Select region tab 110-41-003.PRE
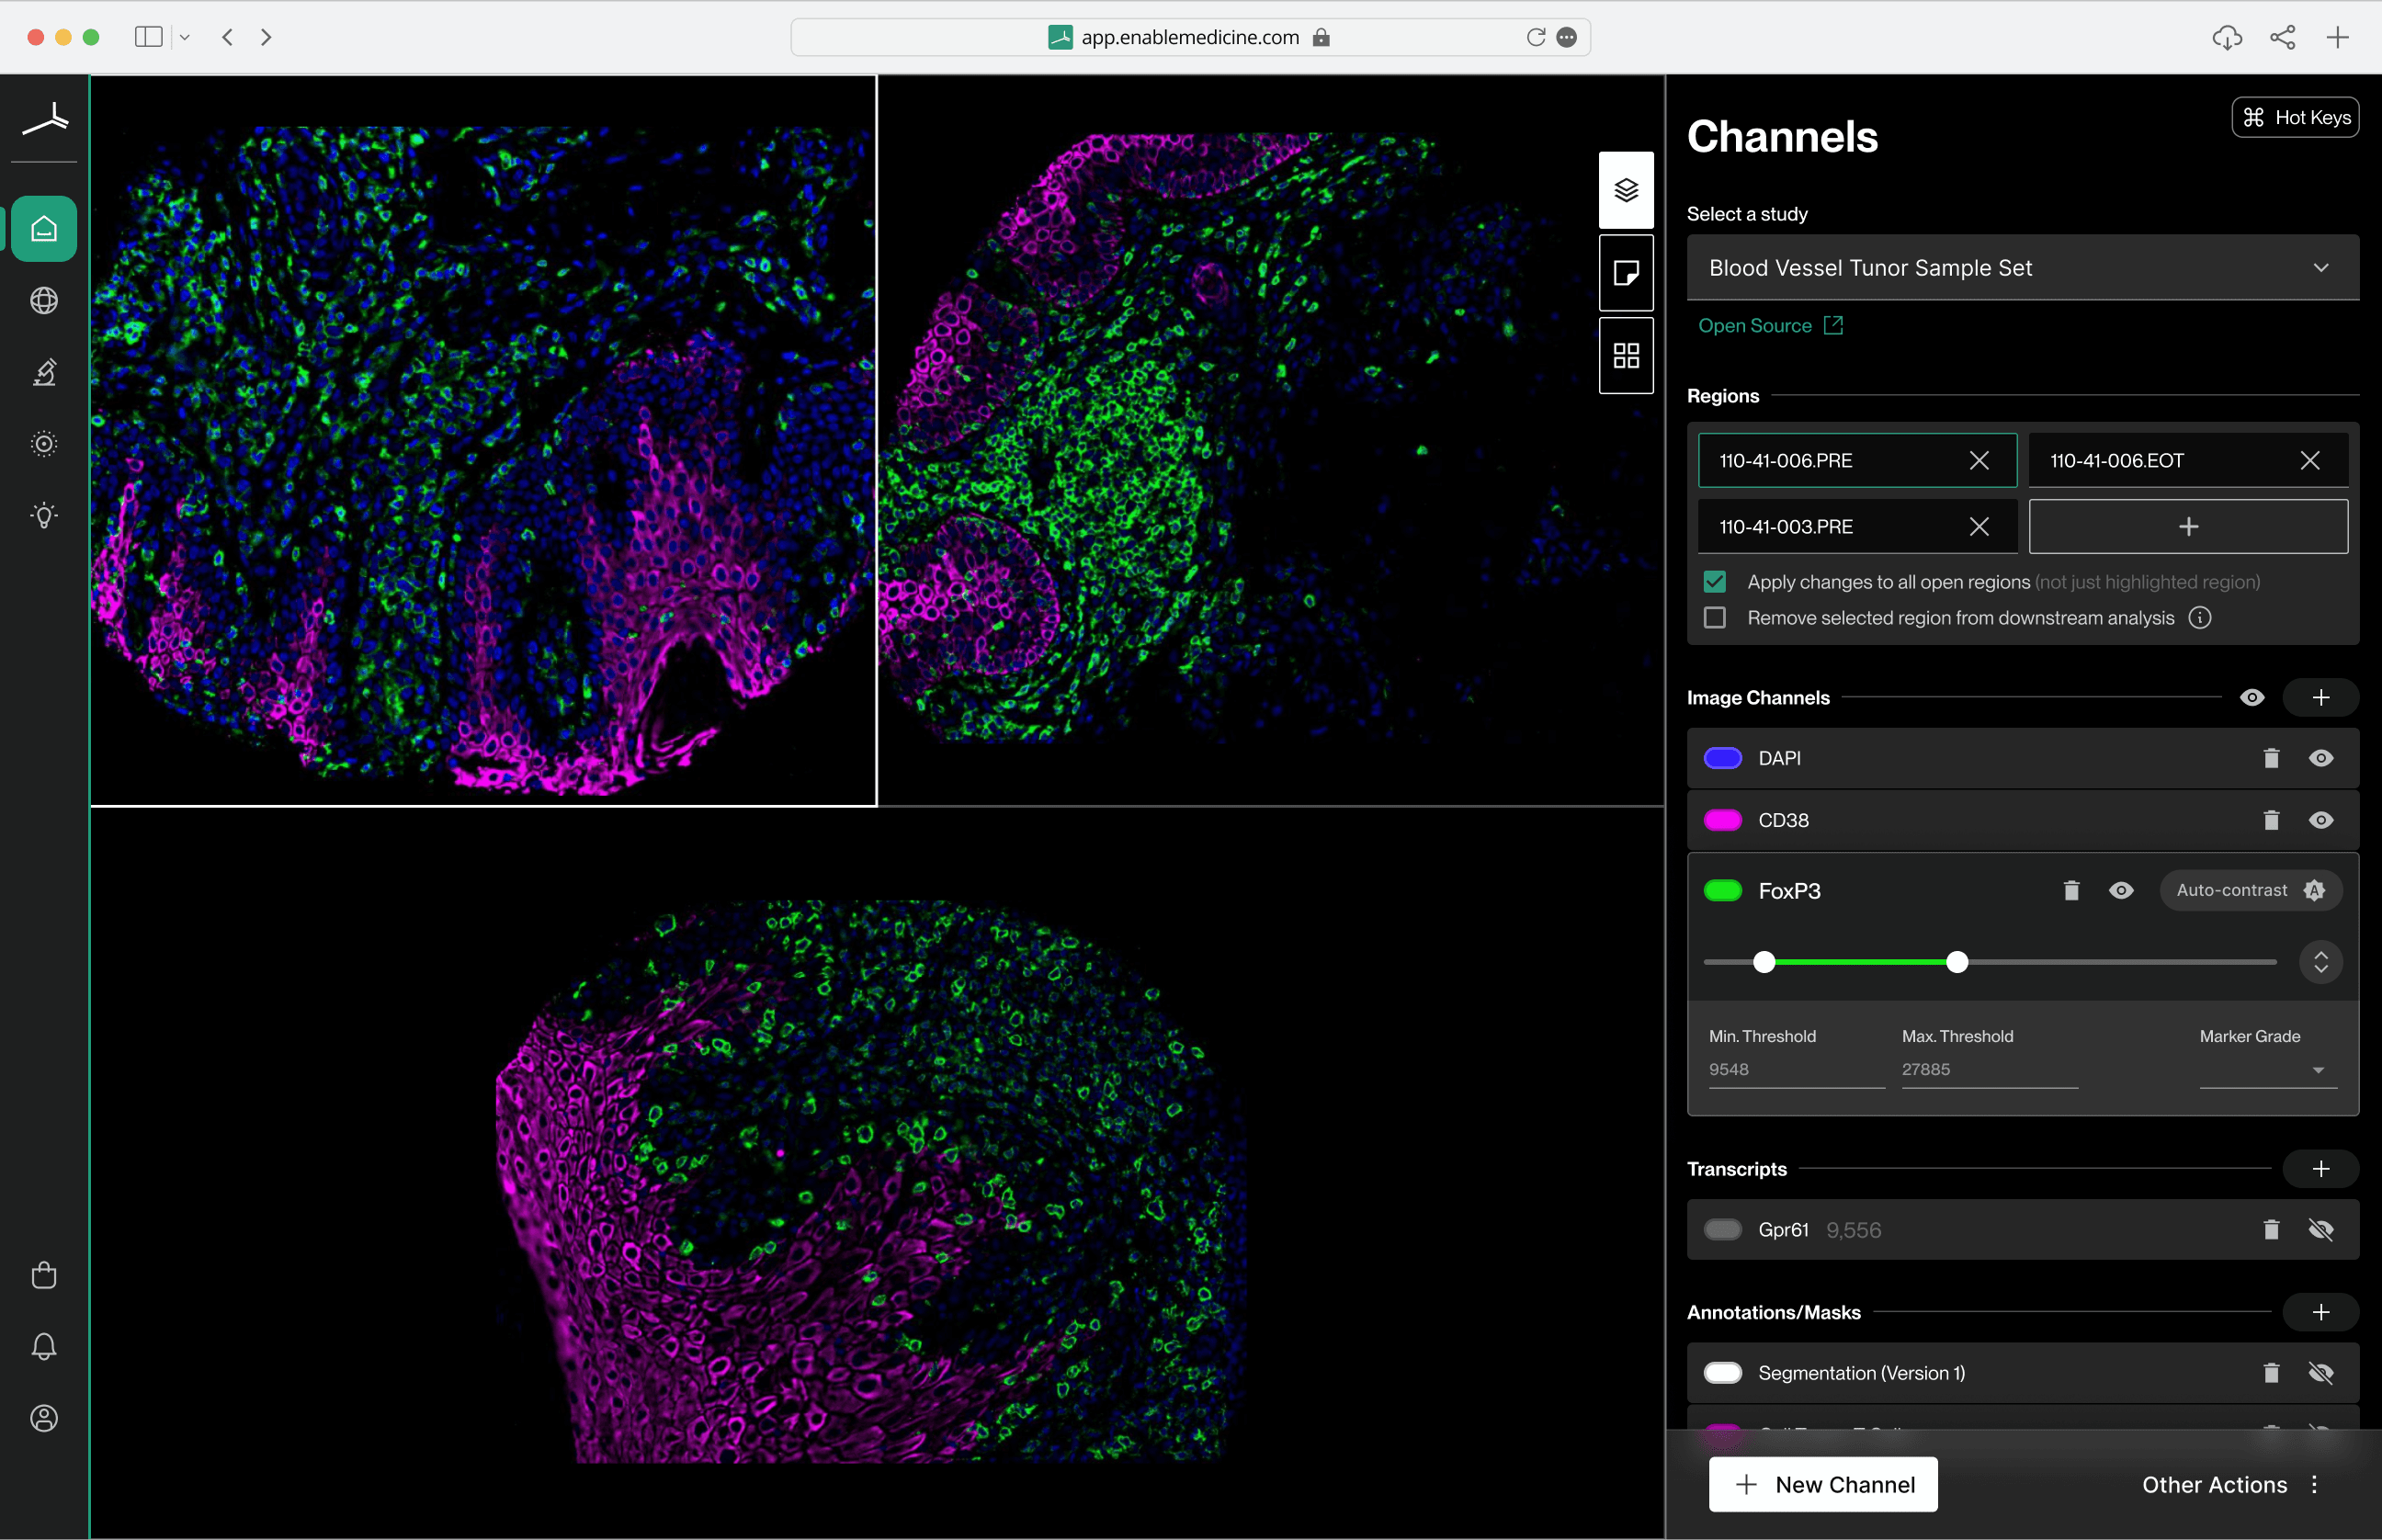The width and height of the screenshot is (2382, 1540). pos(1857,527)
